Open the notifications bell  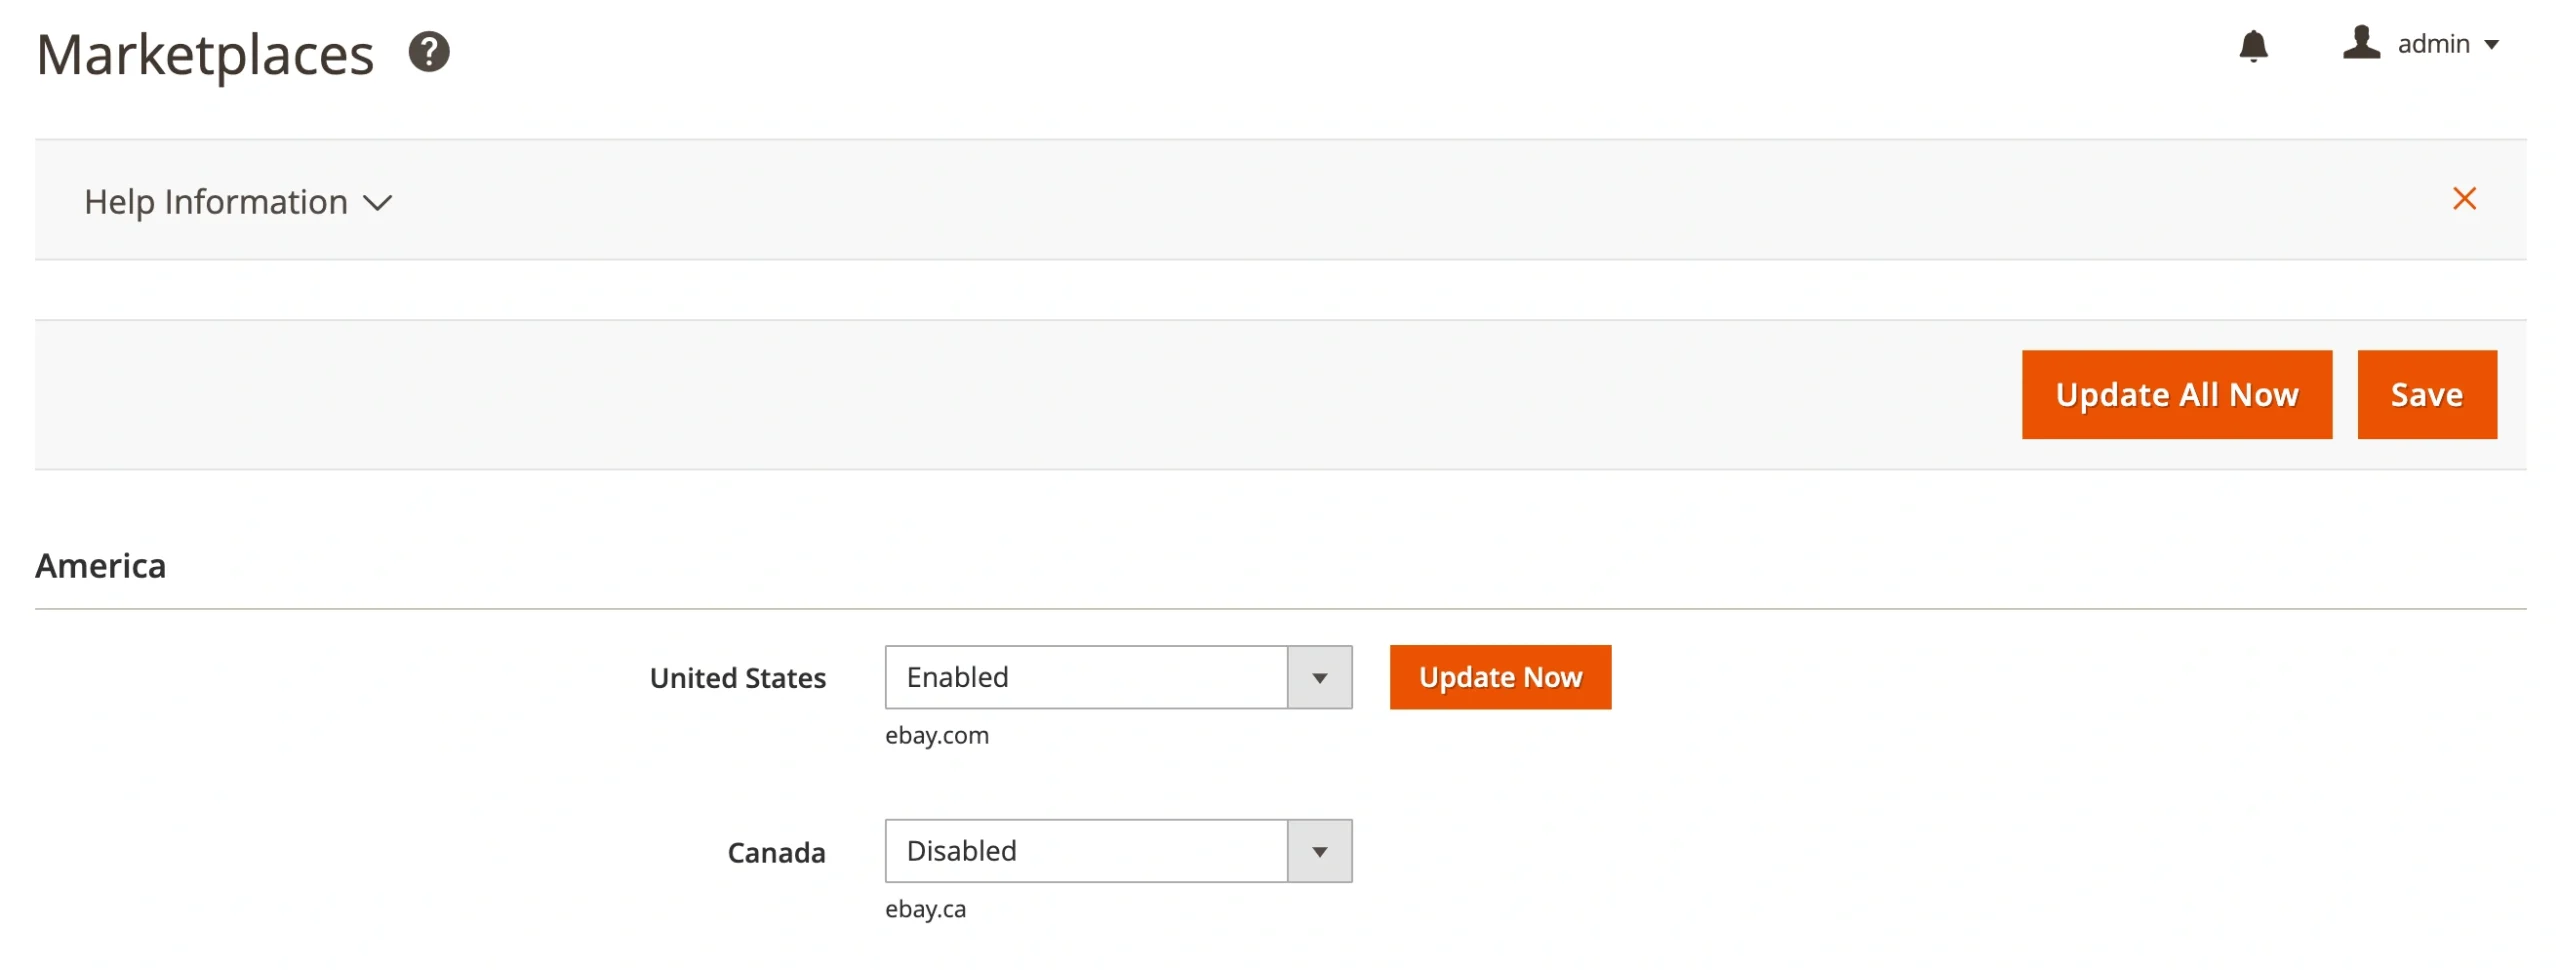tap(2251, 46)
